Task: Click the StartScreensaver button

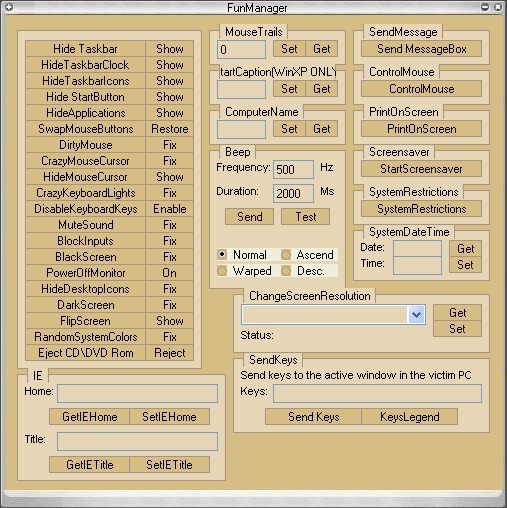Action: pos(421,169)
